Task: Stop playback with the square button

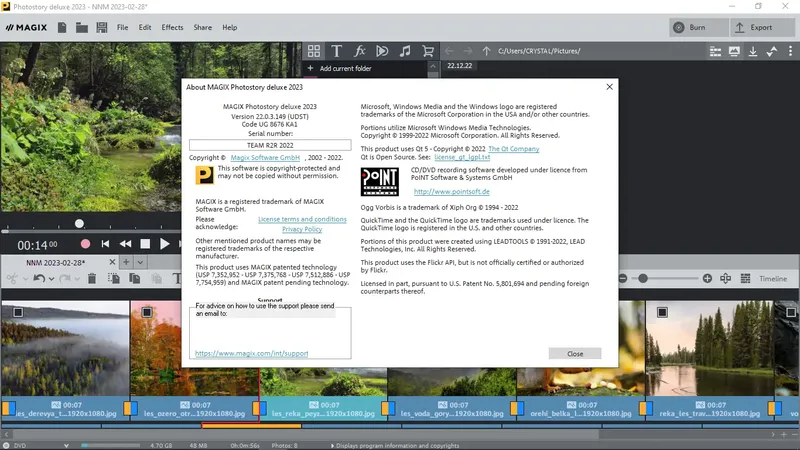Action: 145,244
